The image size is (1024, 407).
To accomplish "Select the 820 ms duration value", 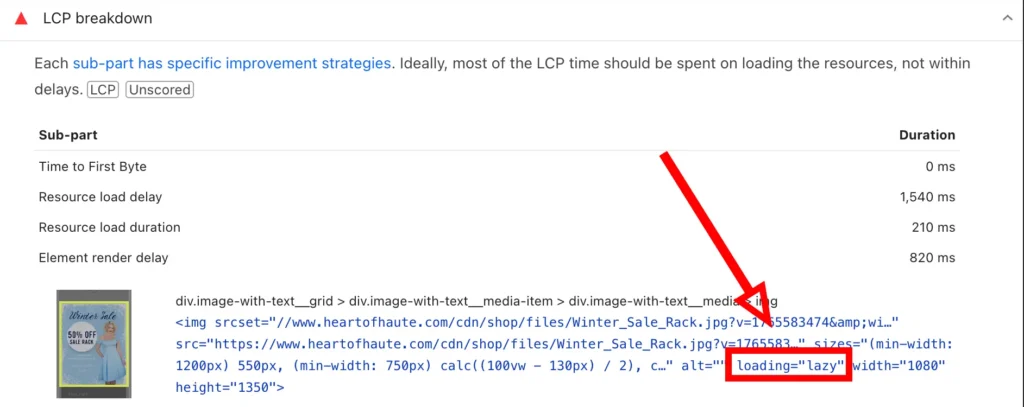I will click(933, 258).
